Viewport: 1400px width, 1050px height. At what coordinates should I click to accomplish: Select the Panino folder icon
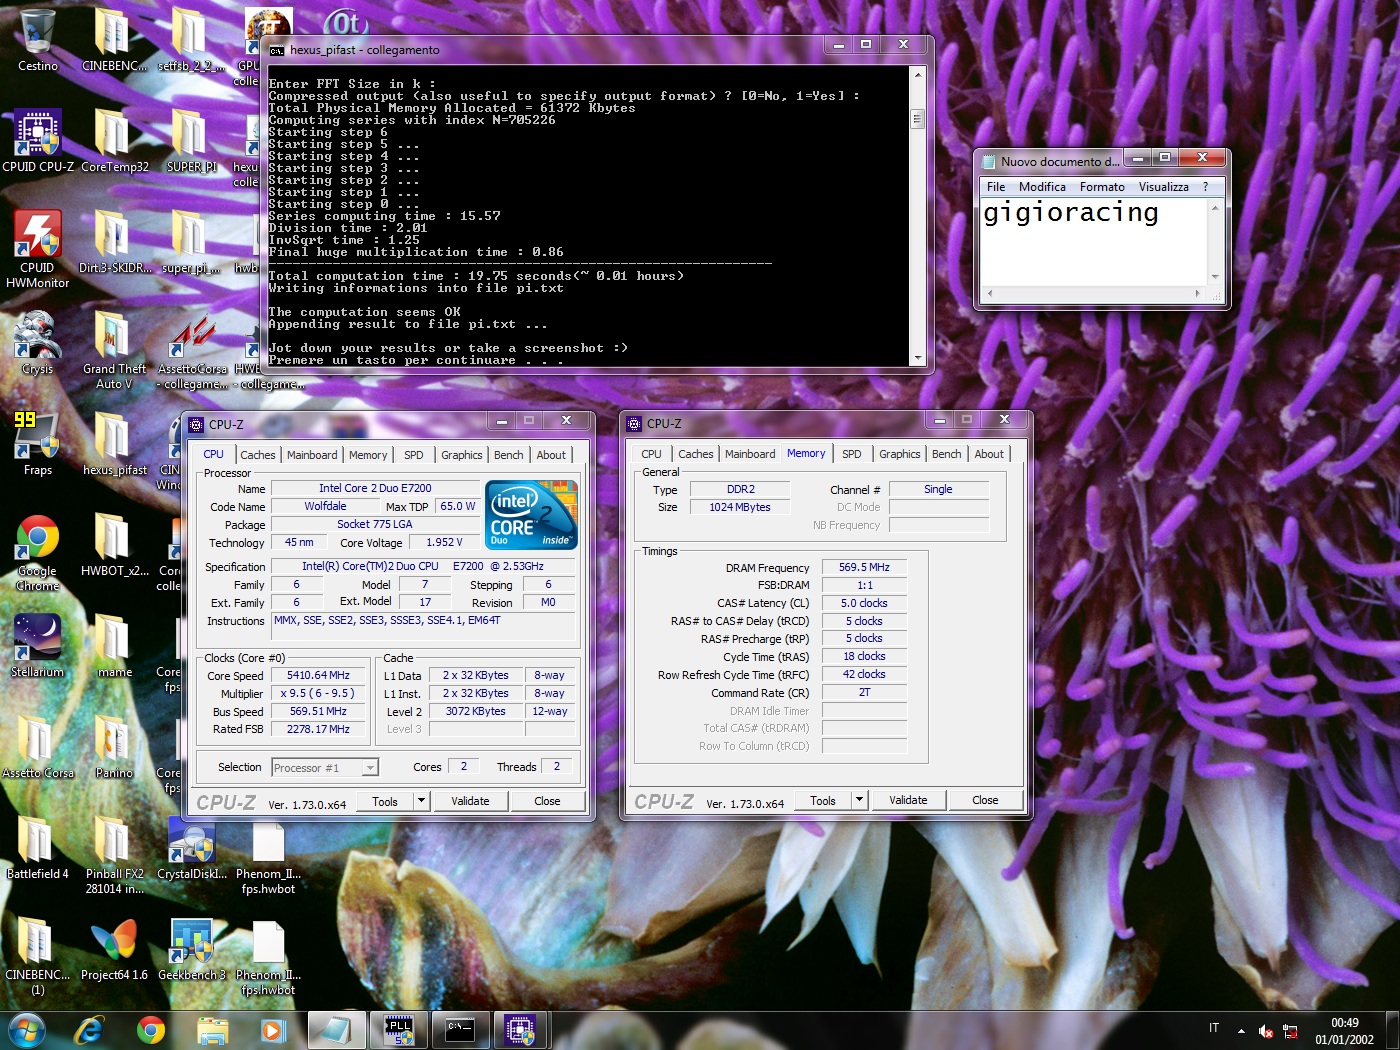pos(114,747)
